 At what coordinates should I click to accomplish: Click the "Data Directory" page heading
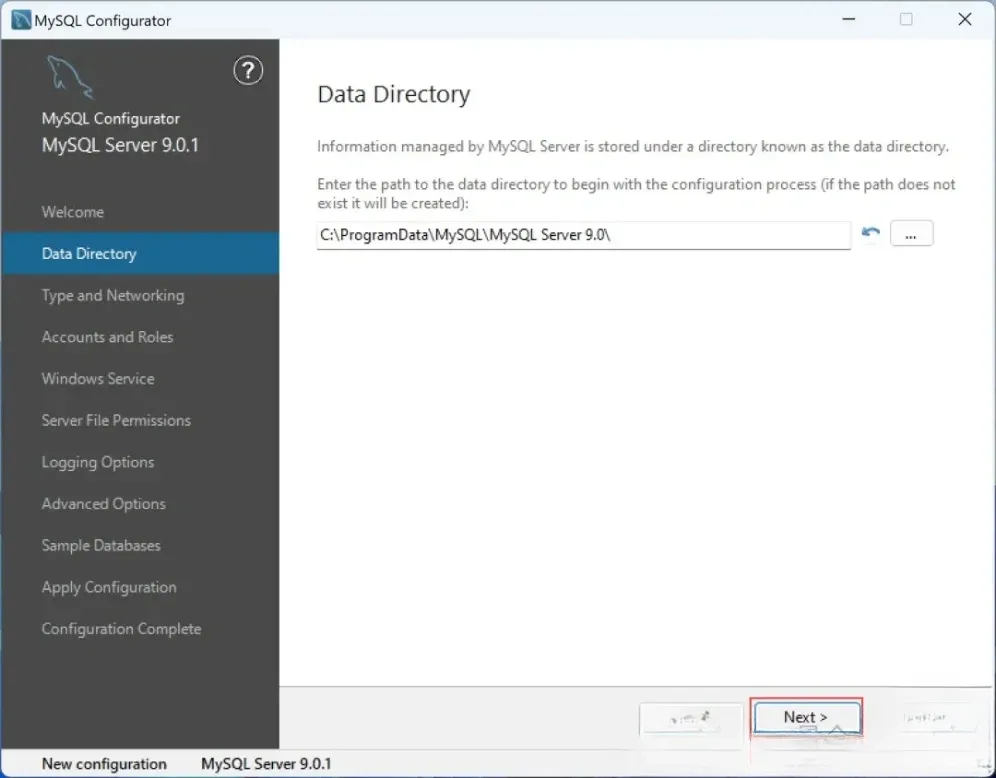pyautogui.click(x=394, y=94)
